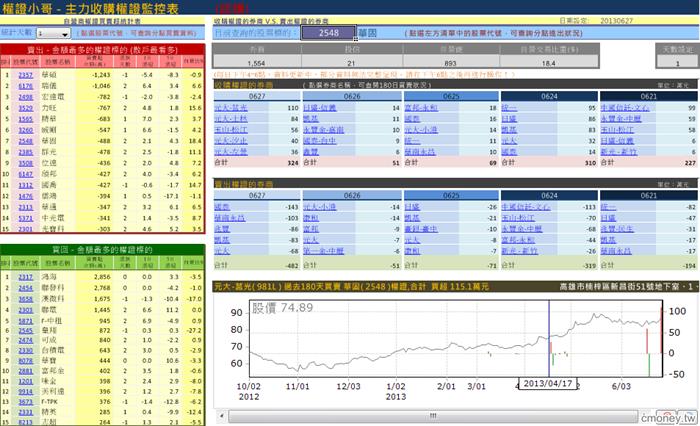Click stock code 3508 link
Screen dimensions: 700x426
(25, 163)
